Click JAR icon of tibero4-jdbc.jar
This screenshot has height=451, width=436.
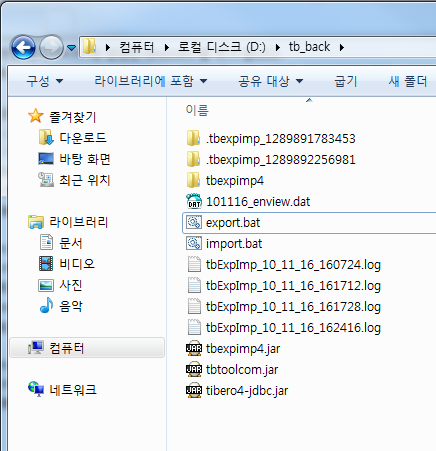pyautogui.click(x=194, y=390)
